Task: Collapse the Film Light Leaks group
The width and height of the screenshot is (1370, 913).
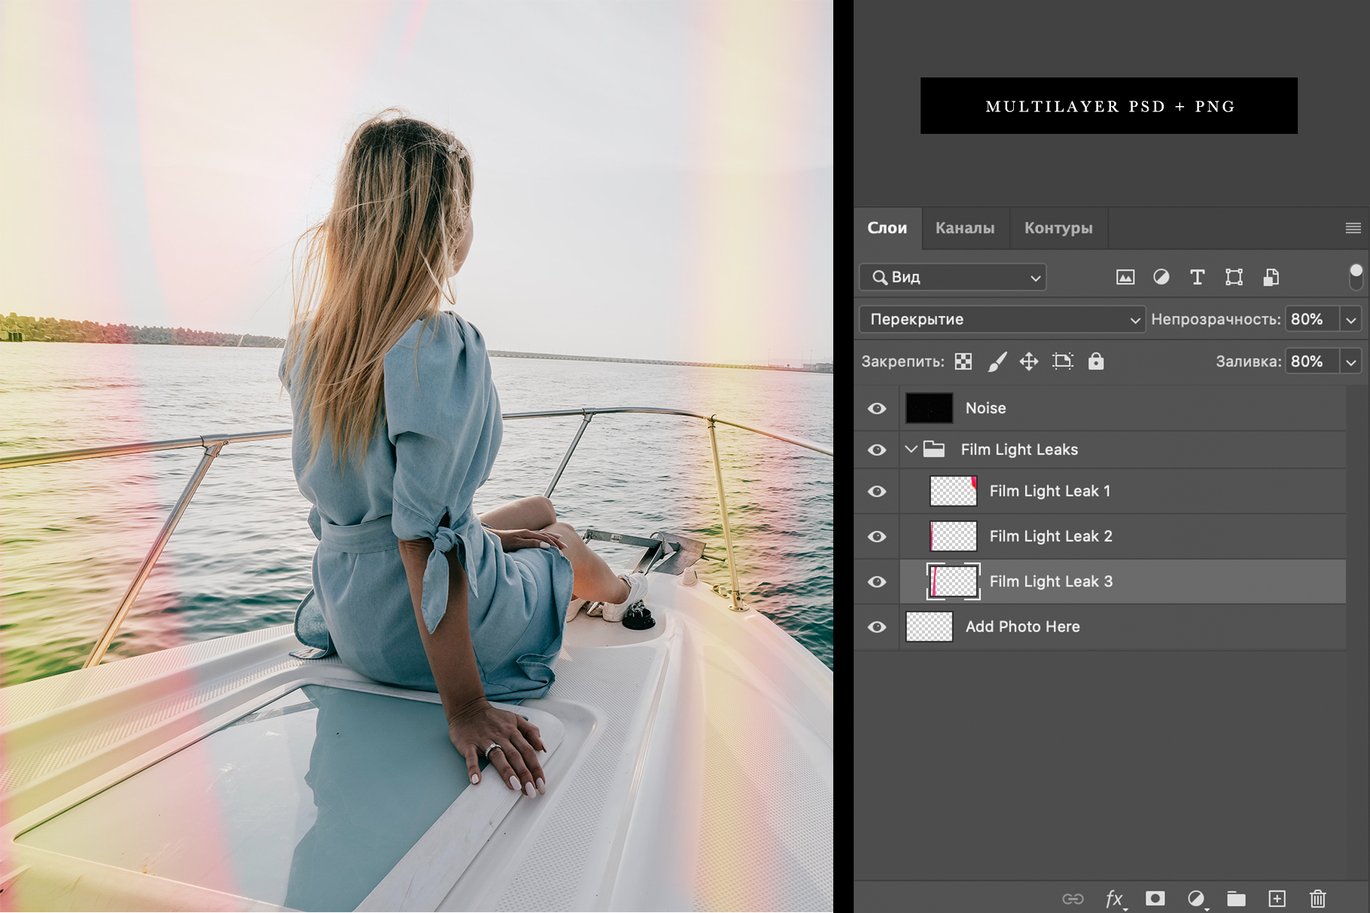Action: [x=911, y=449]
